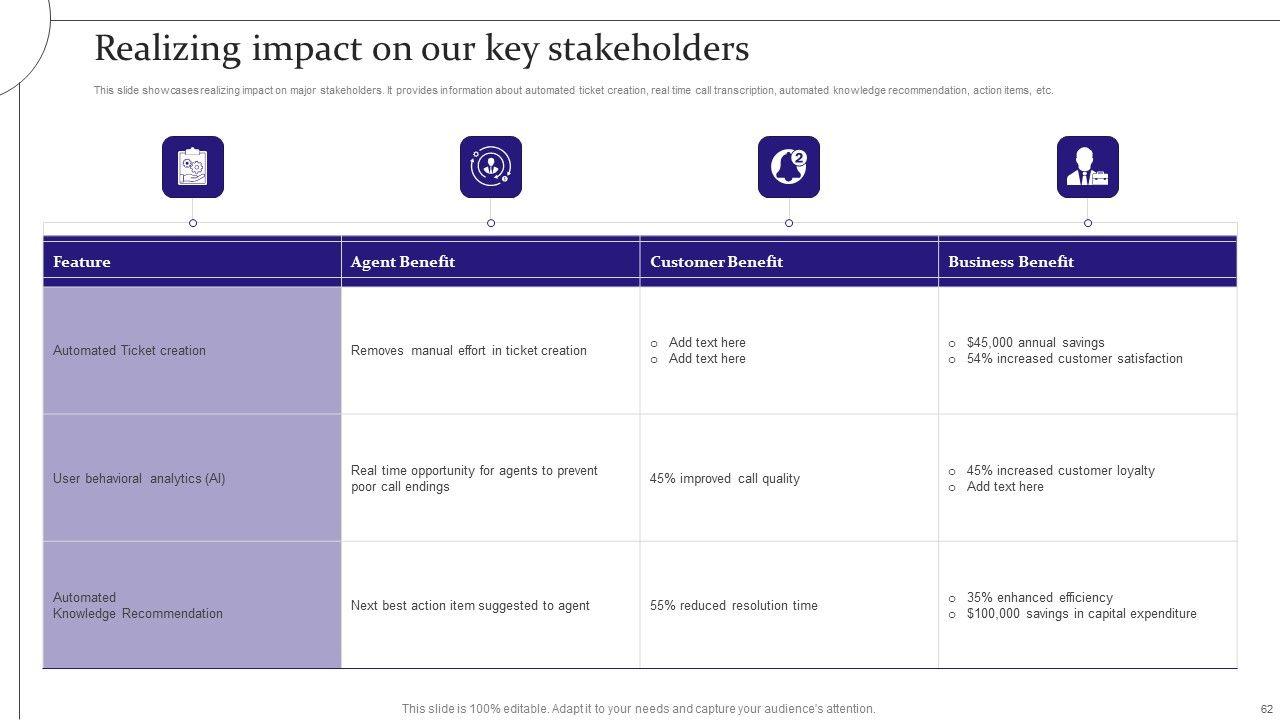Image resolution: width=1280 pixels, height=720 pixels.
Task: Click the Business Benefit header cell
Action: pyautogui.click(x=1011, y=262)
